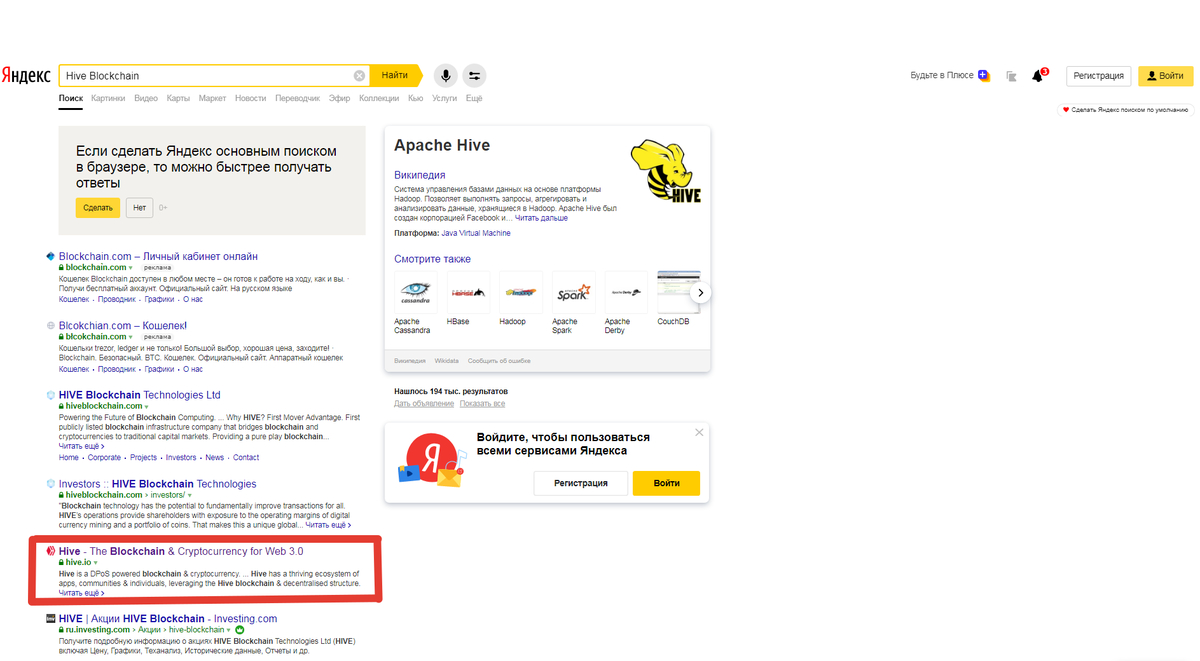Click the Blockchain.com result favicon
1200x661 pixels.
(51, 257)
